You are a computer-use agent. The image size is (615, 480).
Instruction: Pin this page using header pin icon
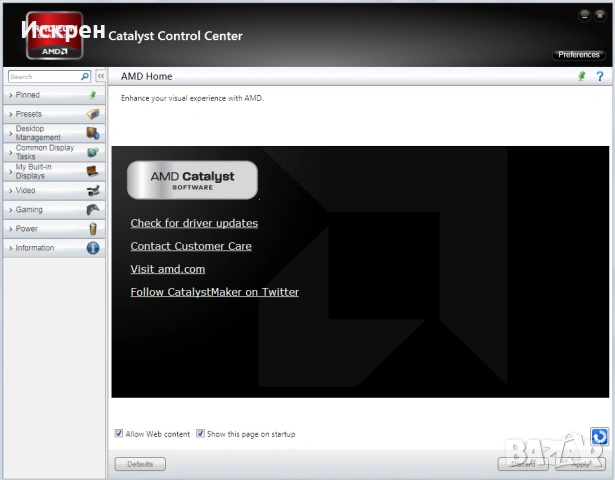click(x=582, y=76)
